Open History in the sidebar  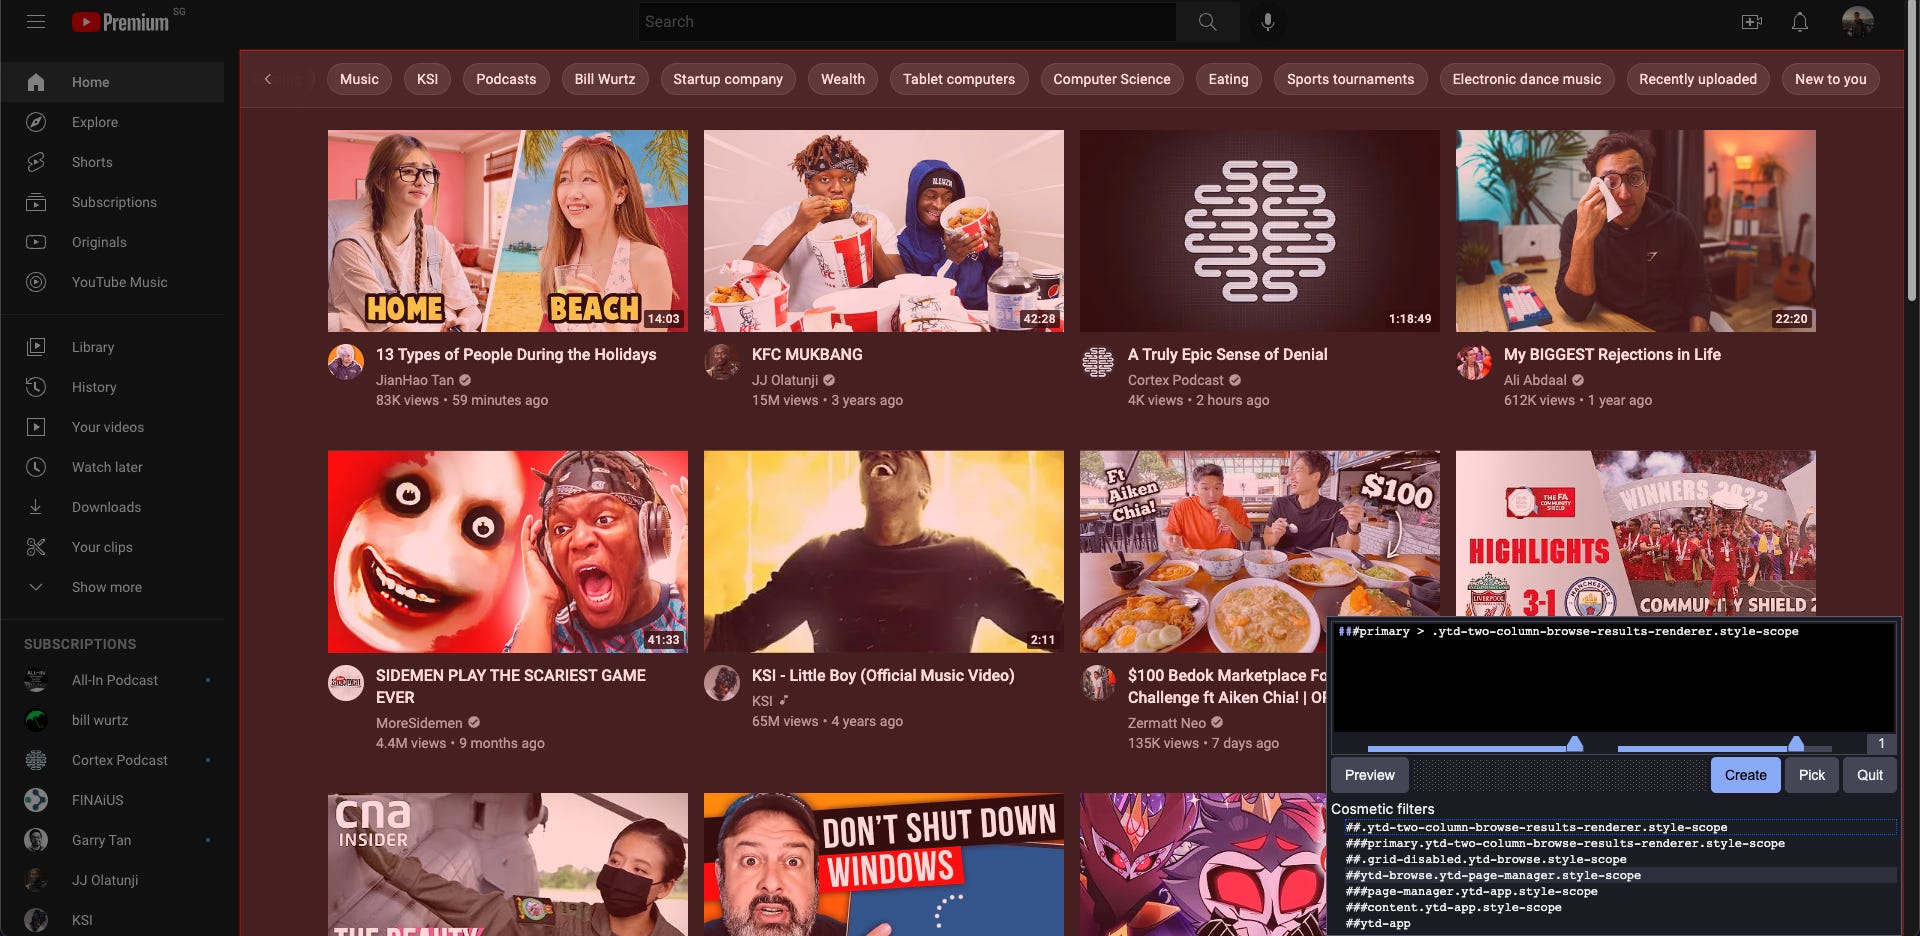[x=112, y=387]
